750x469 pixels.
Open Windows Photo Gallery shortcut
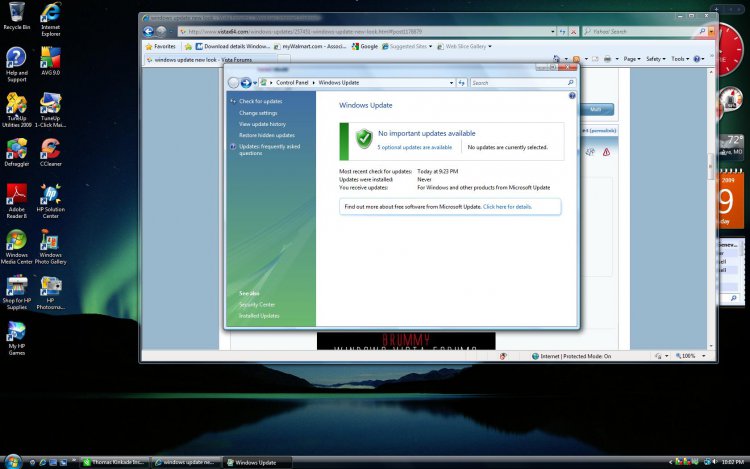(50, 247)
